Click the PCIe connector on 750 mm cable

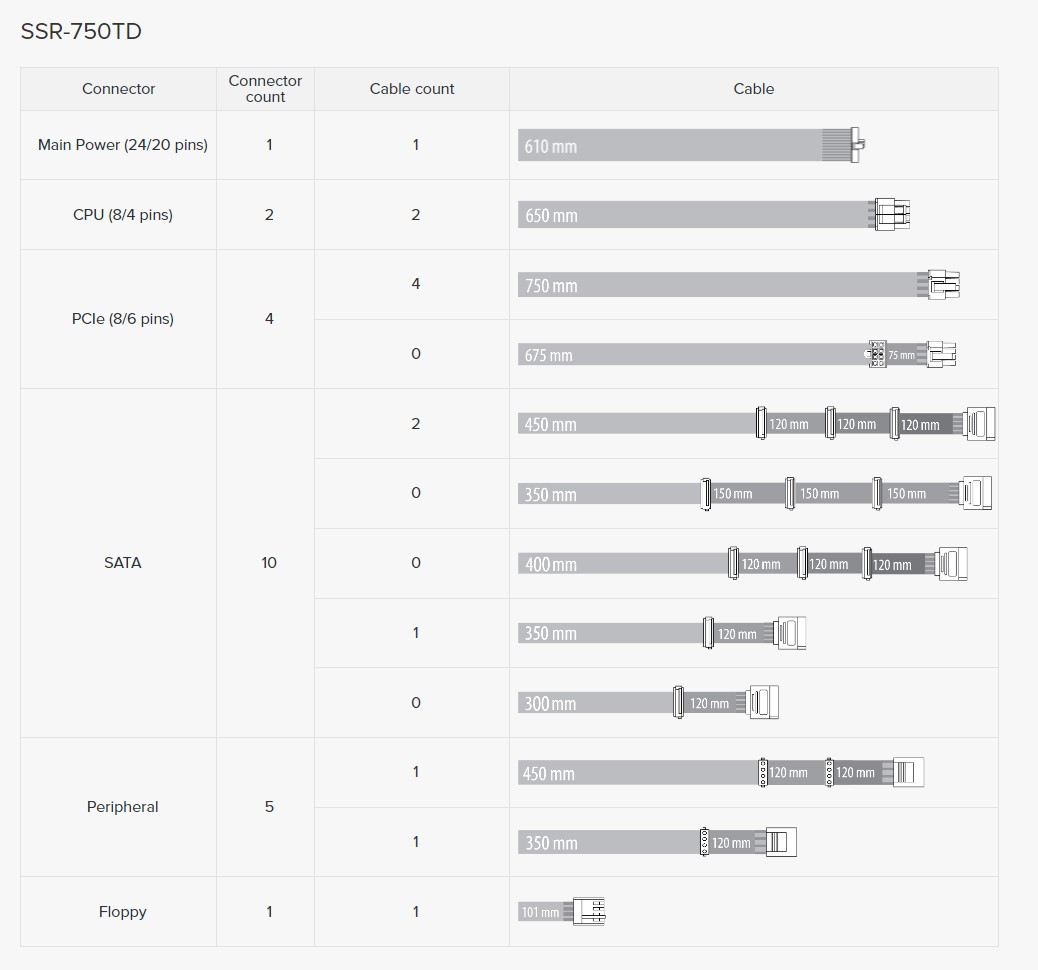(x=943, y=285)
